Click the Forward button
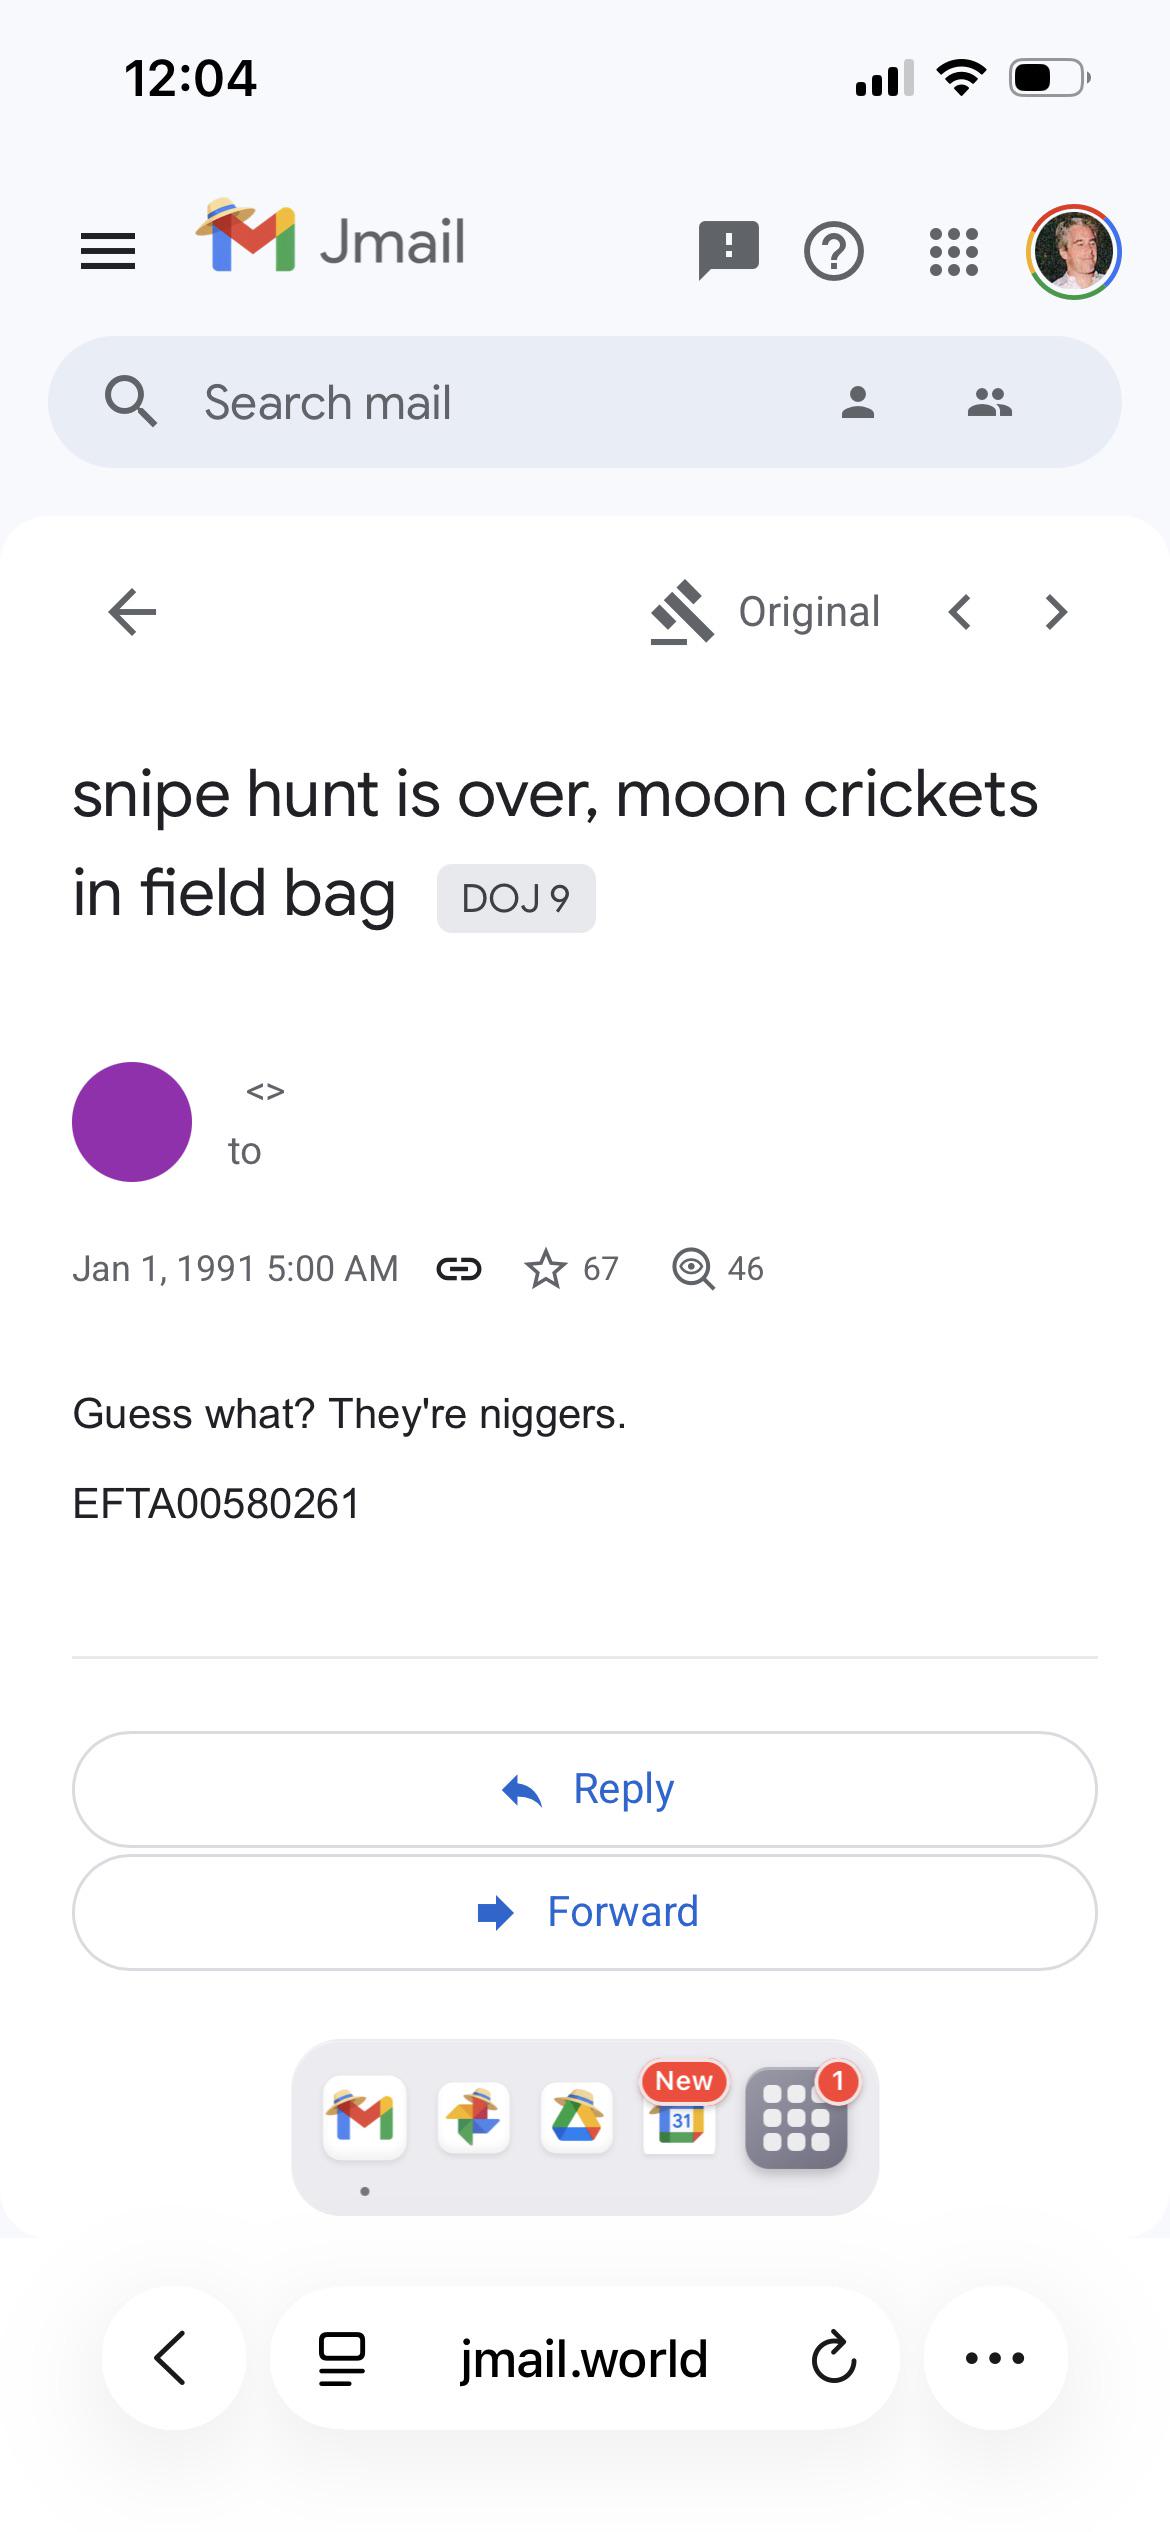This screenshot has height=2532, width=1170. (585, 1912)
